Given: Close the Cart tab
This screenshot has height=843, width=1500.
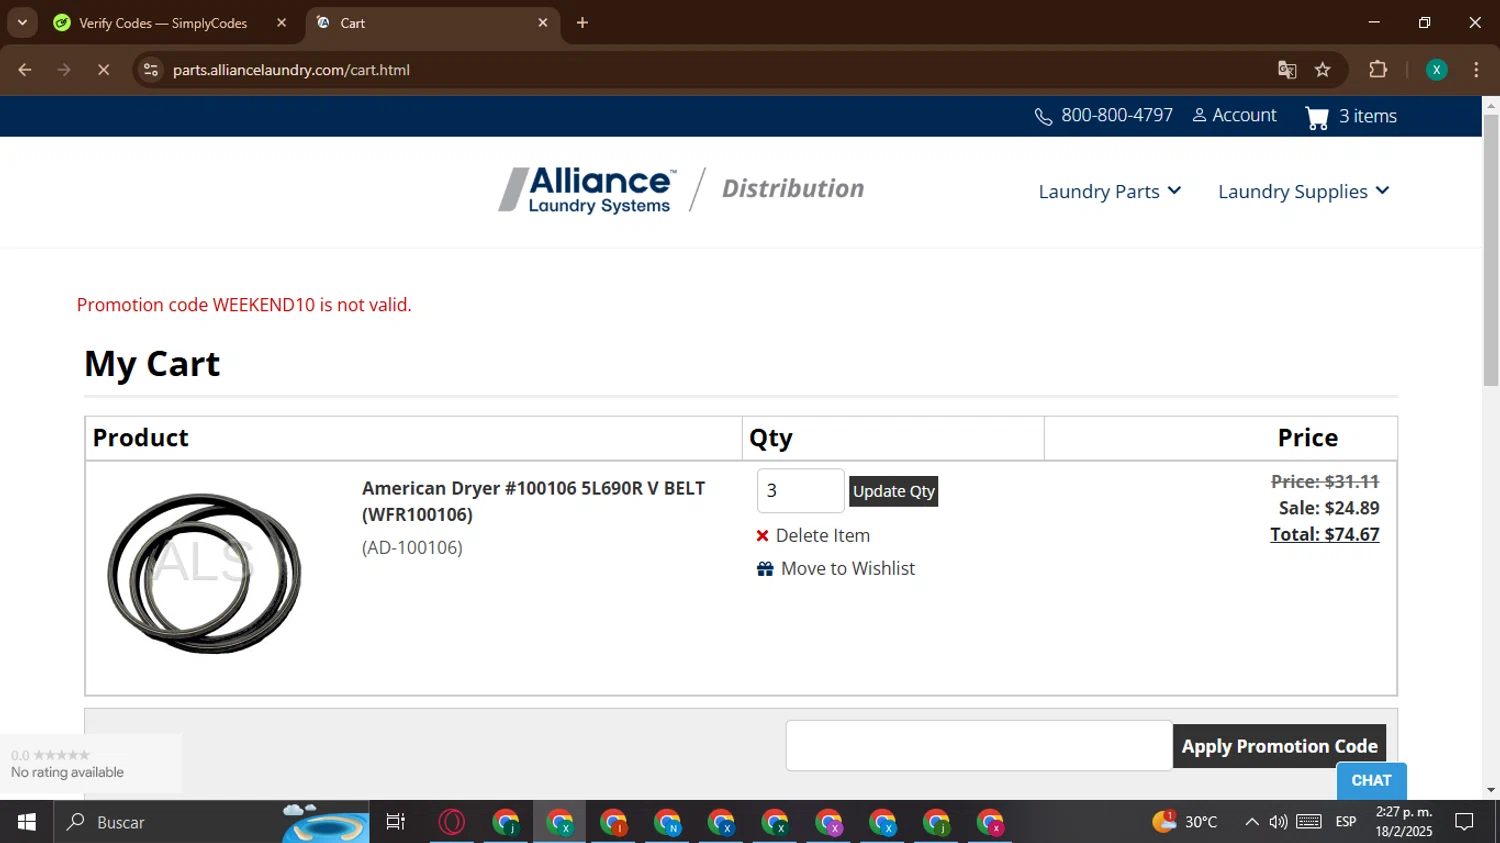Looking at the screenshot, I should pyautogui.click(x=543, y=23).
